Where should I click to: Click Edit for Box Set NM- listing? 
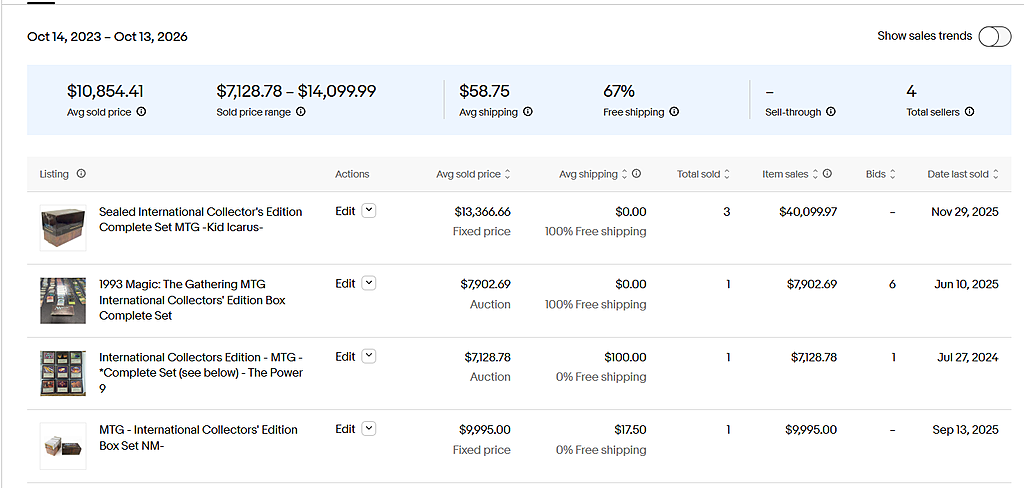pos(345,429)
